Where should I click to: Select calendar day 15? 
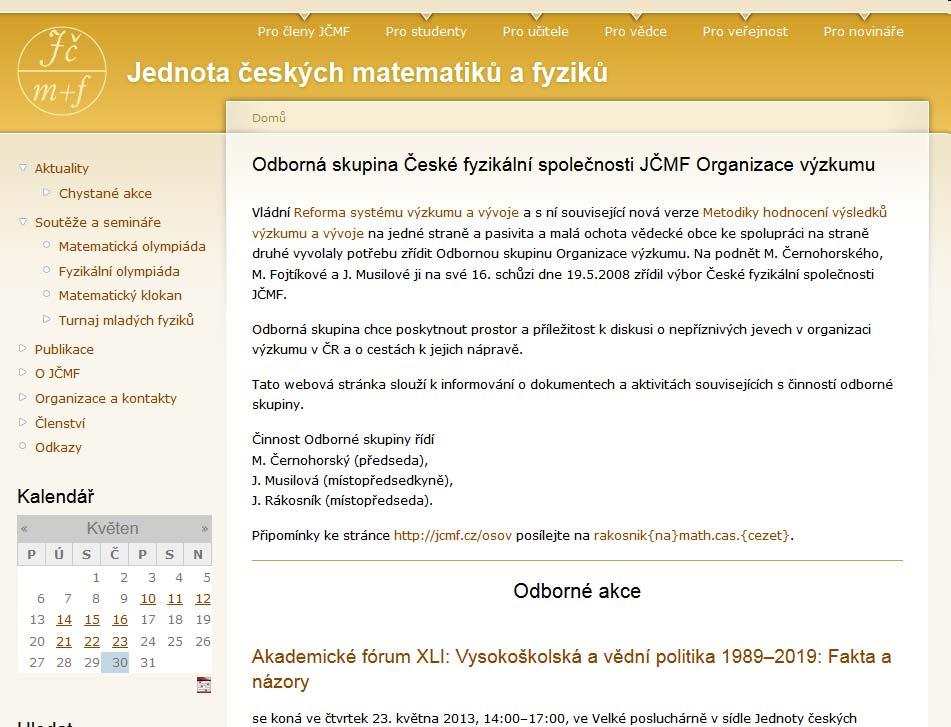[92, 620]
